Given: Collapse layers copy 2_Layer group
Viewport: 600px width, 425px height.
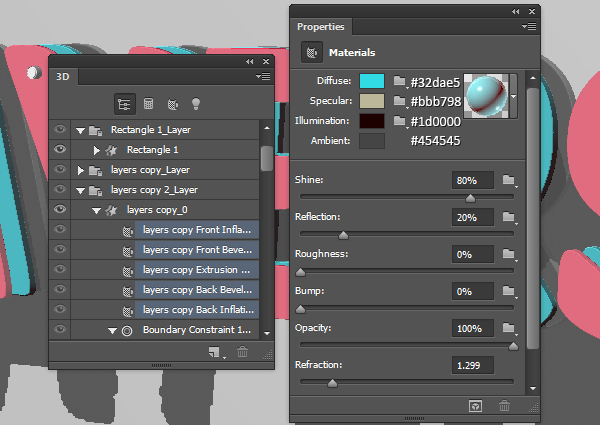Looking at the screenshot, I should pyautogui.click(x=80, y=191).
